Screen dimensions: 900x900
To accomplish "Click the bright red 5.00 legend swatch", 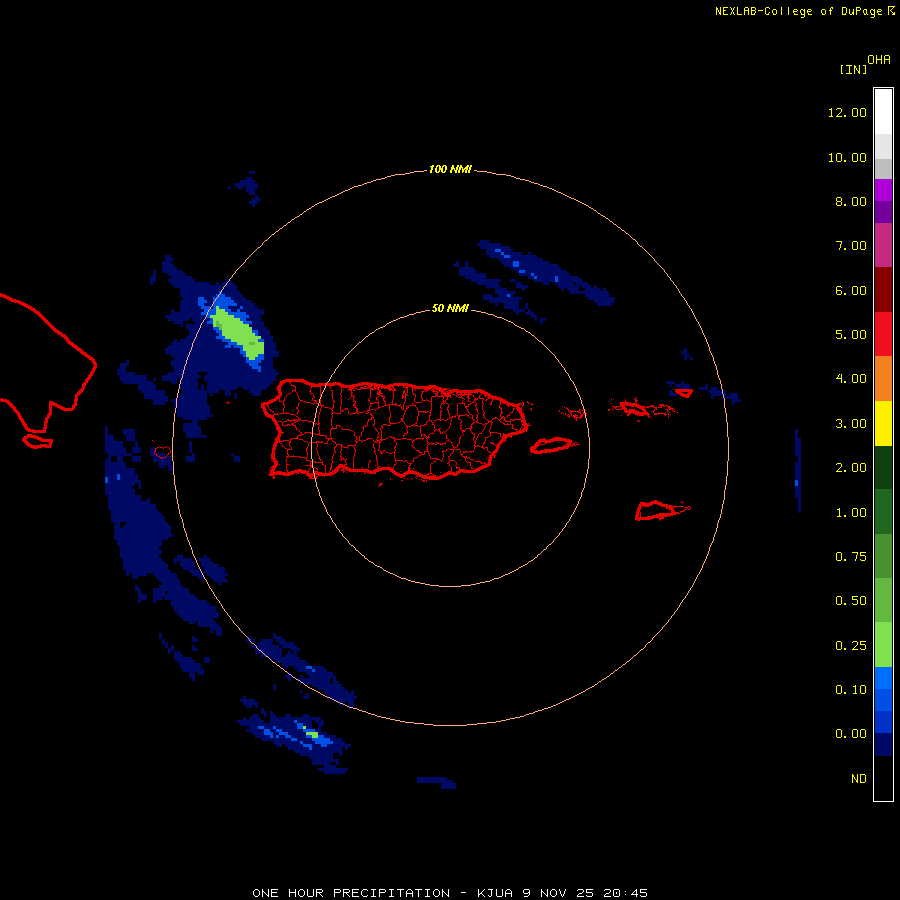I will [x=883, y=334].
